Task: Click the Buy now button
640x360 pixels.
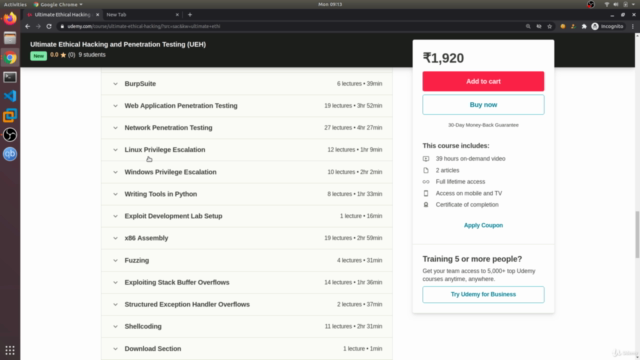Action: 483,105
